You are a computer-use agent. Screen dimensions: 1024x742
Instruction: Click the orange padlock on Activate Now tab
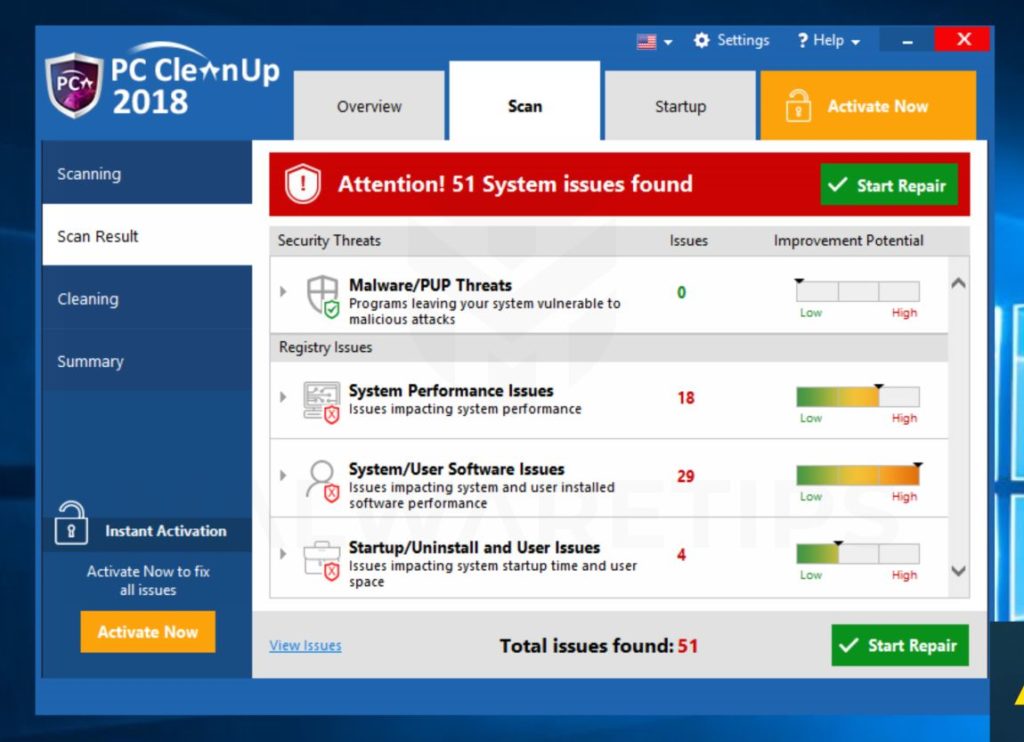pyautogui.click(x=797, y=105)
